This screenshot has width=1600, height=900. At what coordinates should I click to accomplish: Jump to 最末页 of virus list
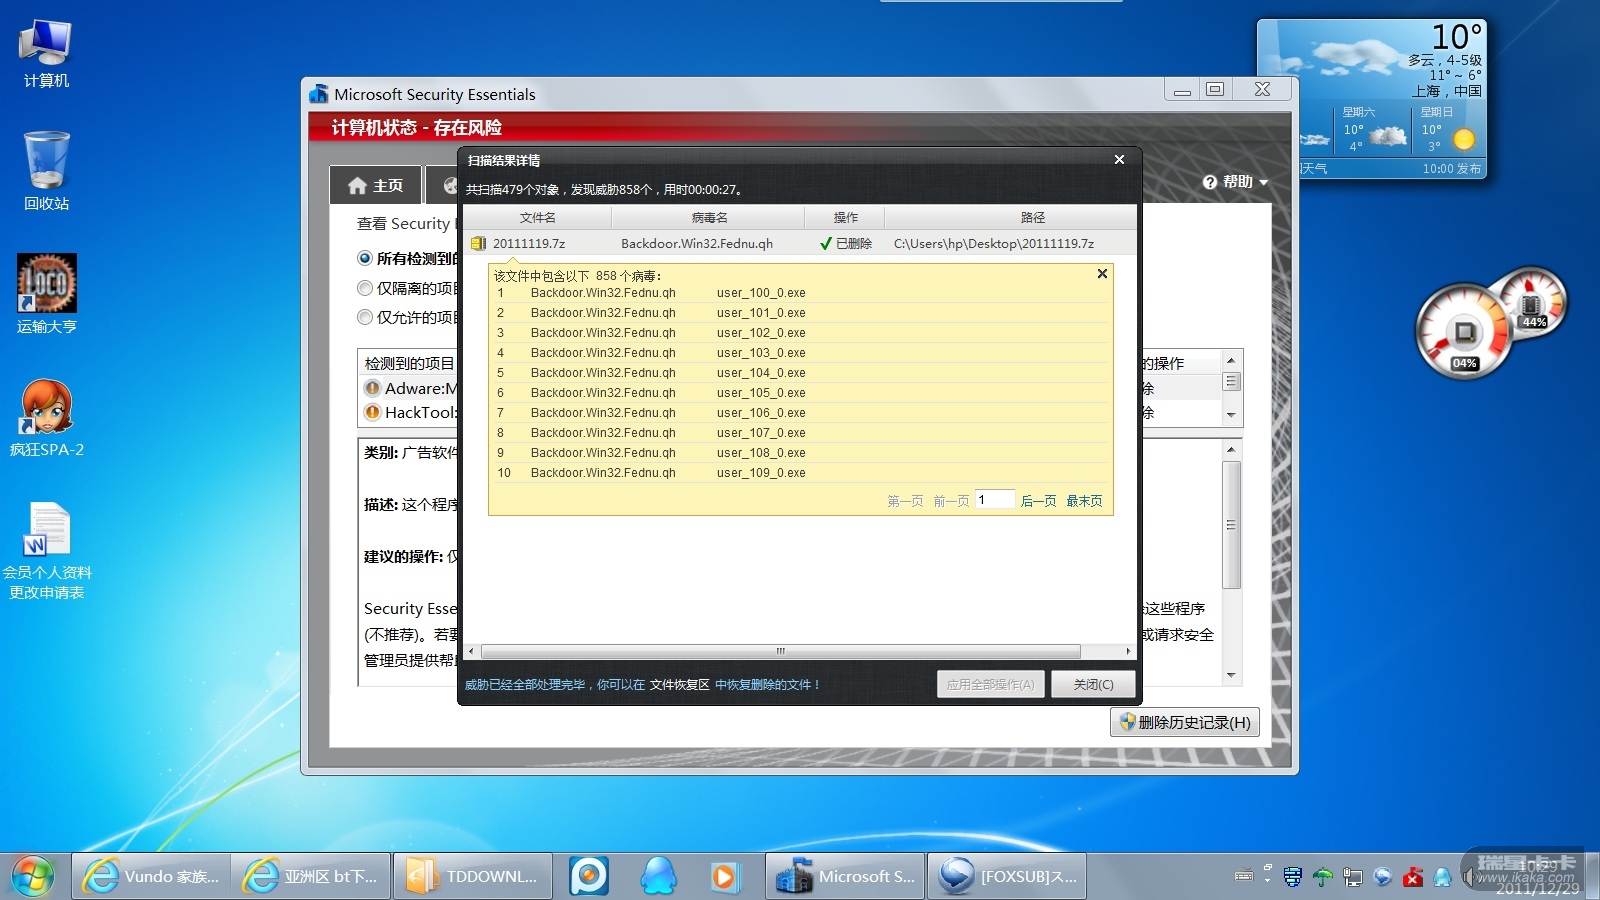(x=1084, y=501)
